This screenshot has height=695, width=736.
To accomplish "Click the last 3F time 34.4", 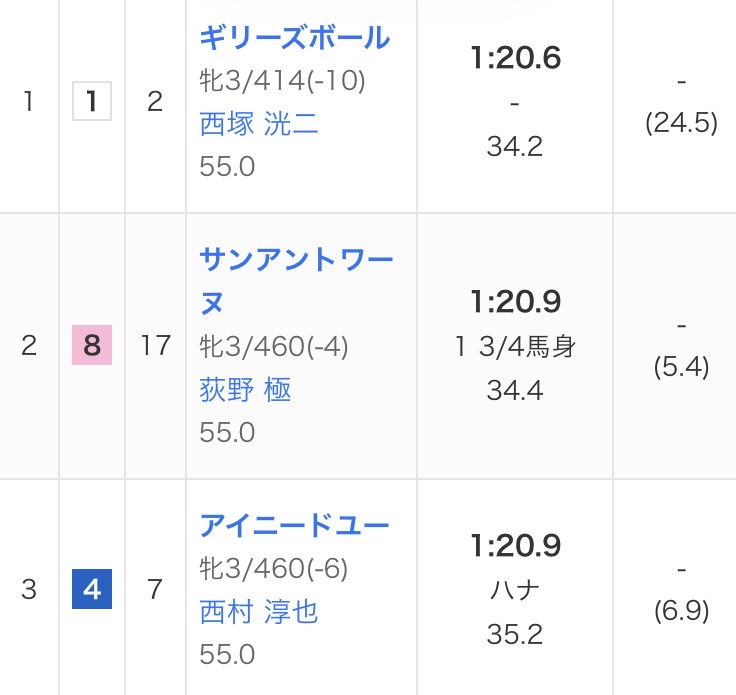I will click(515, 390).
